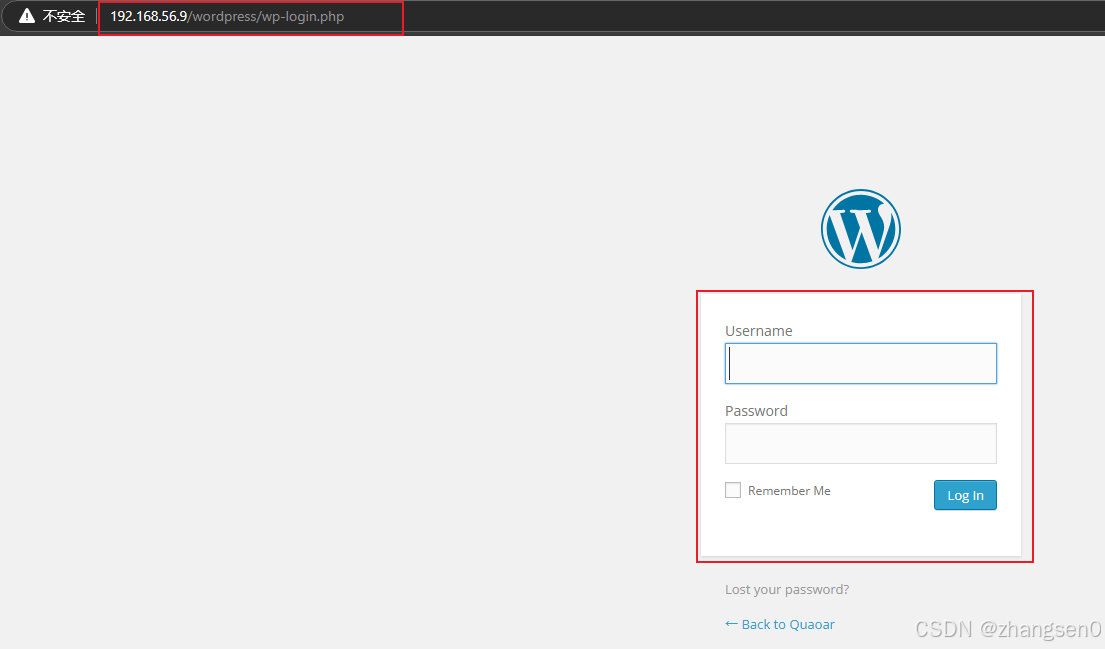Click the Username label text

pos(758,331)
